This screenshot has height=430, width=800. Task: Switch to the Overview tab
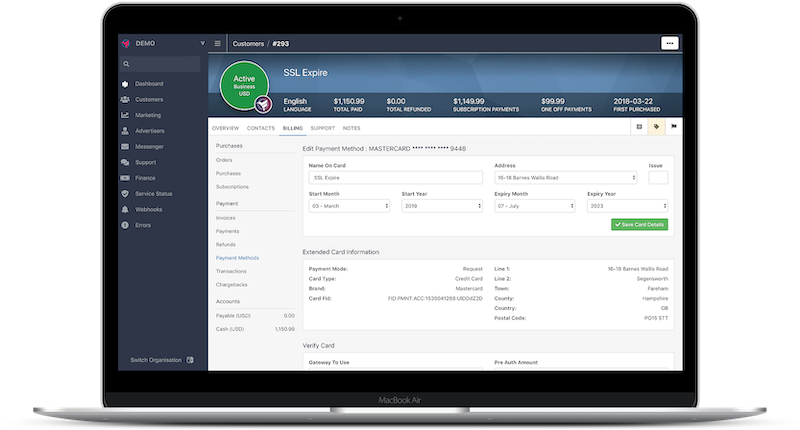click(x=225, y=129)
